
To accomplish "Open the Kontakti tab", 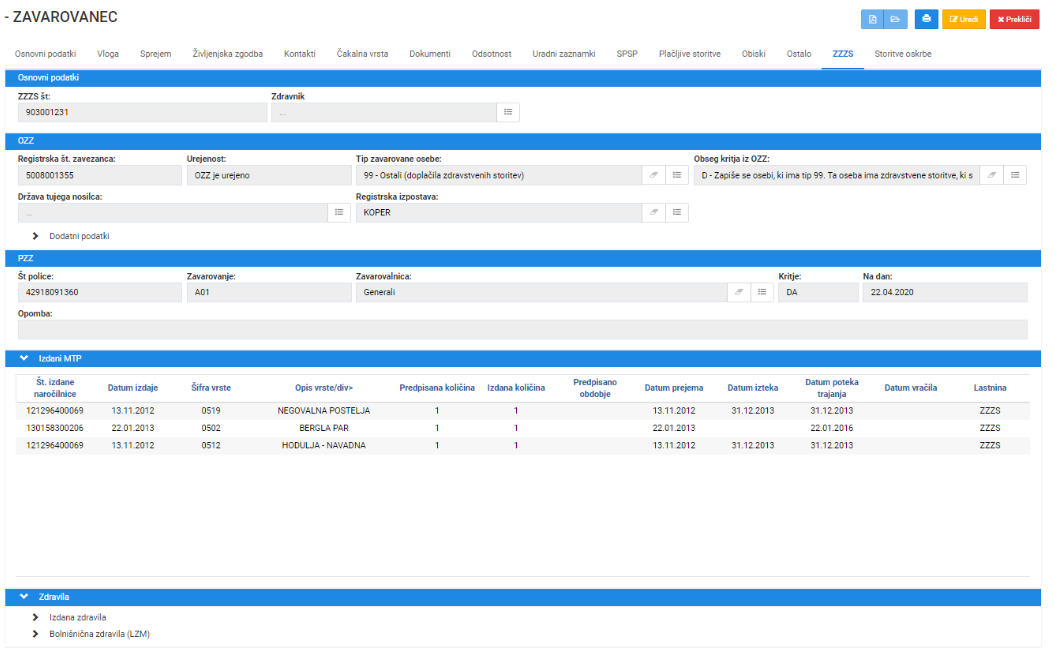I will pyautogui.click(x=299, y=54).
